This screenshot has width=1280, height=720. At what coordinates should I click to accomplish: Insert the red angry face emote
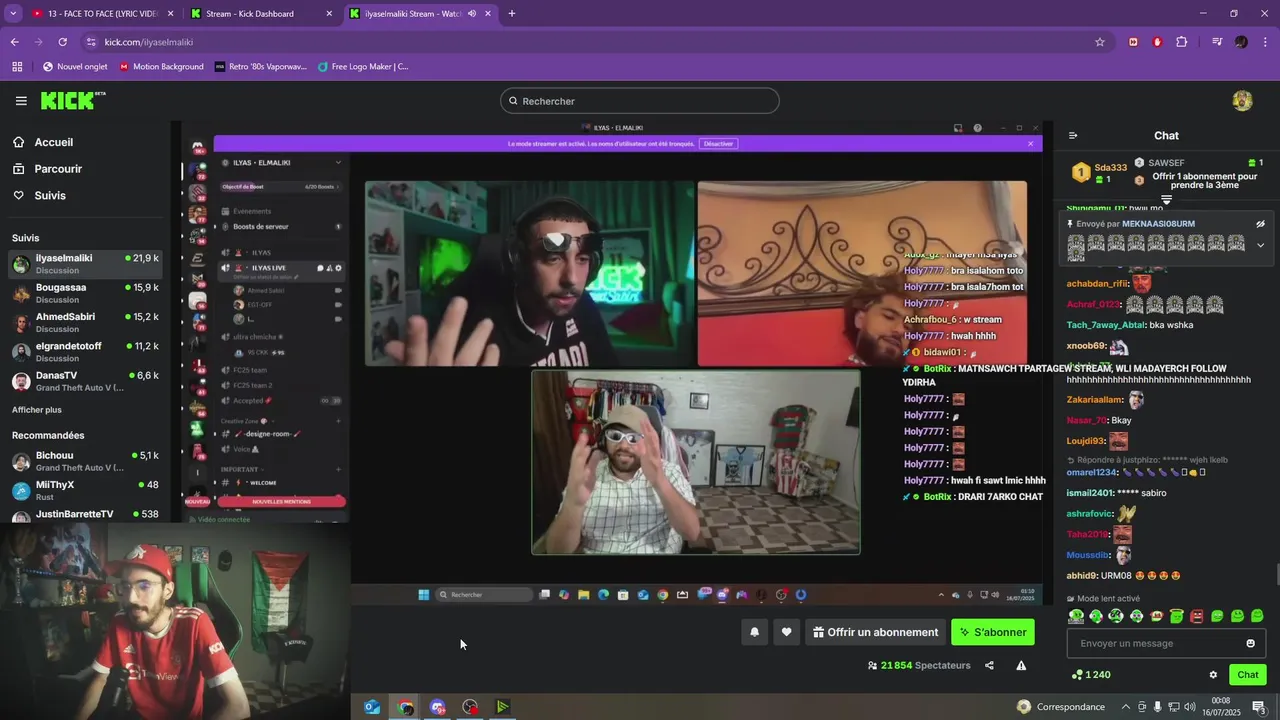1196,616
